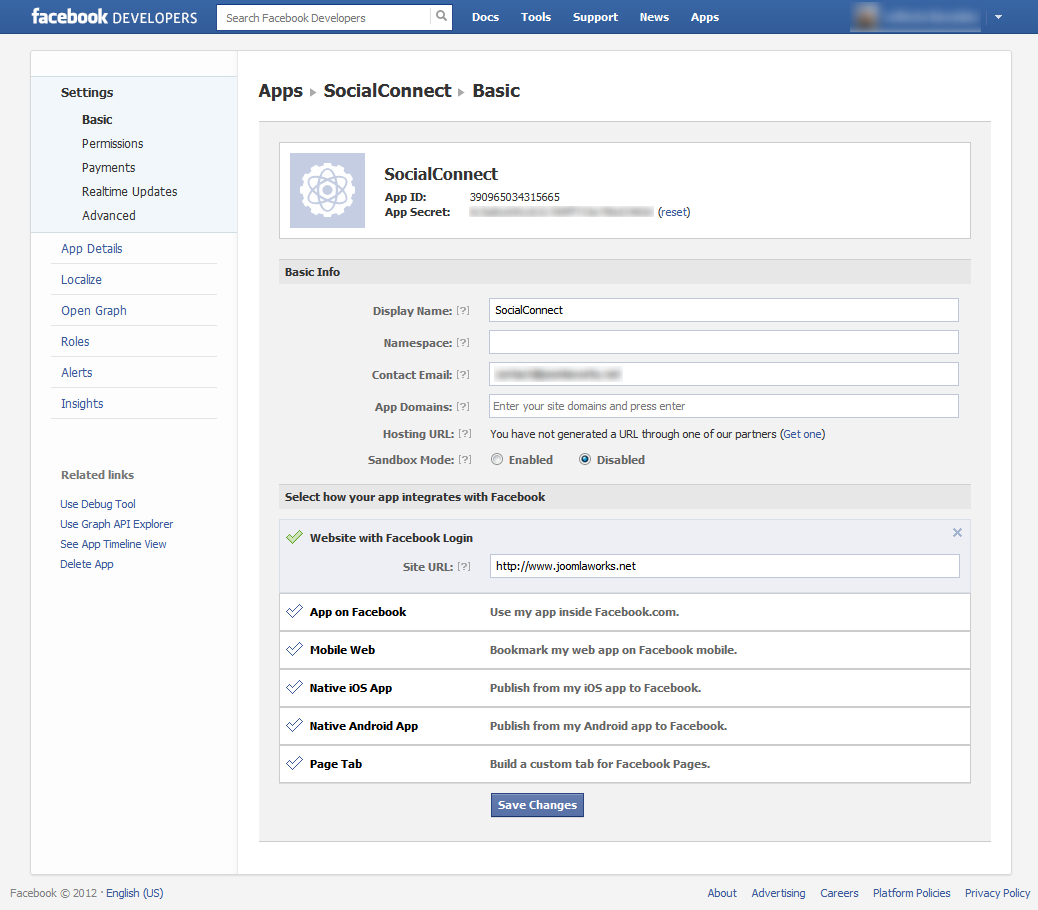Viewport: 1038px width, 910px height.
Task: Click the checkmark icon beside Native iOS App
Action: click(295, 687)
